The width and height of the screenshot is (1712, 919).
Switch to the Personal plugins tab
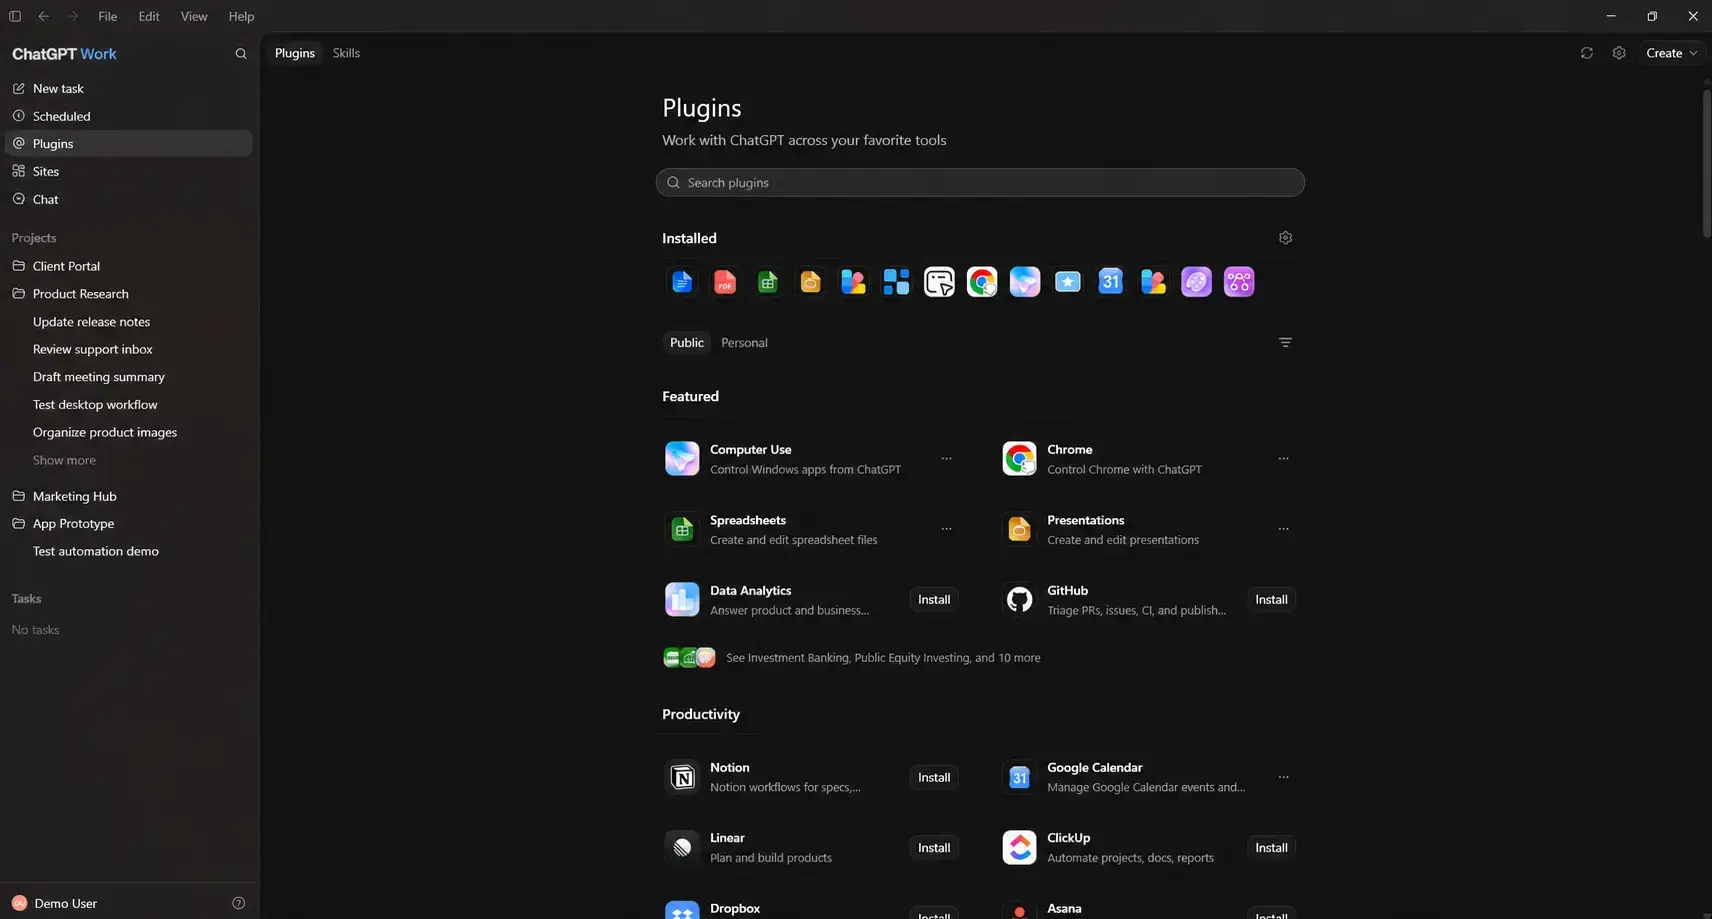pyautogui.click(x=744, y=342)
